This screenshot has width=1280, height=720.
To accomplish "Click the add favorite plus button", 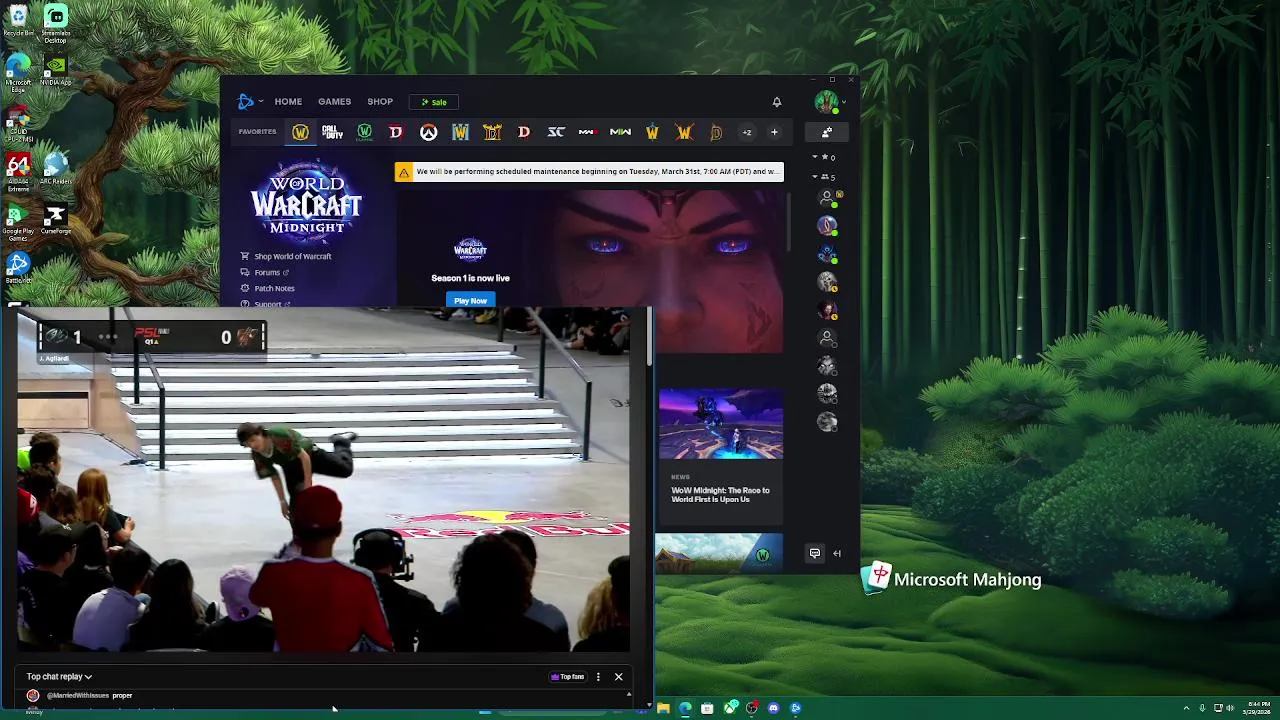I will pyautogui.click(x=774, y=132).
